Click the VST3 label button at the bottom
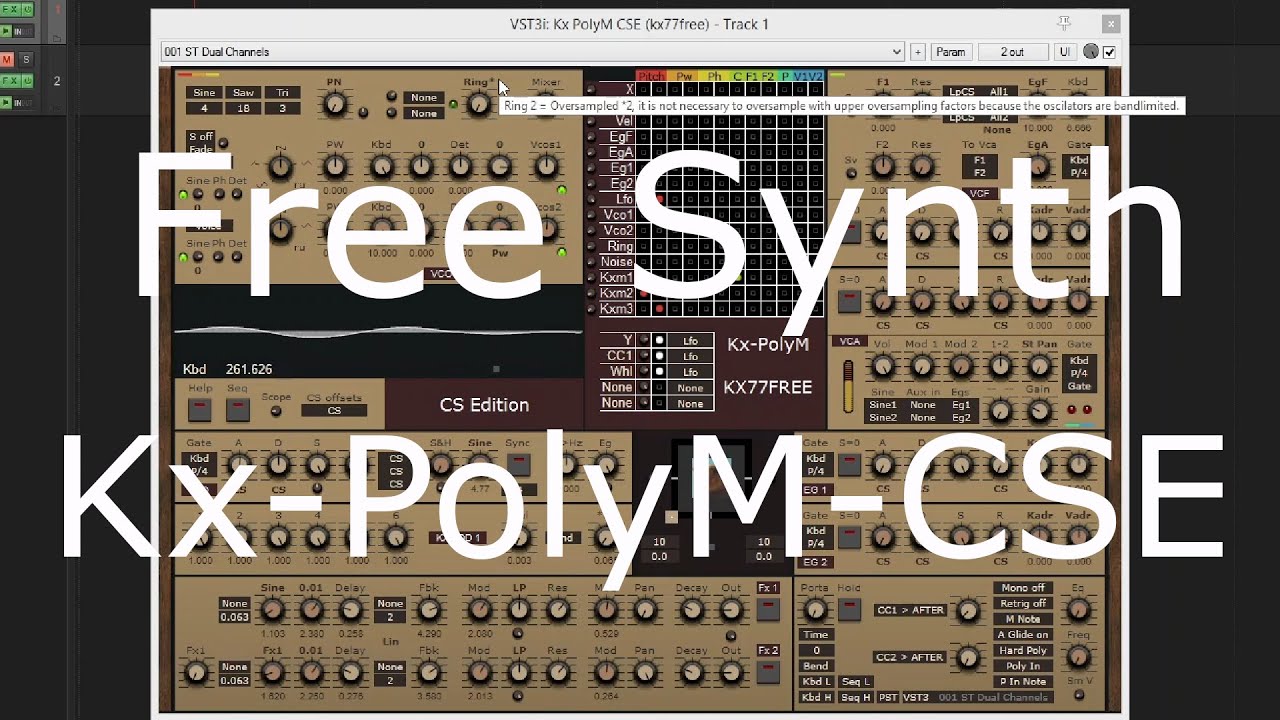Image resolution: width=1280 pixels, height=720 pixels. [916, 697]
